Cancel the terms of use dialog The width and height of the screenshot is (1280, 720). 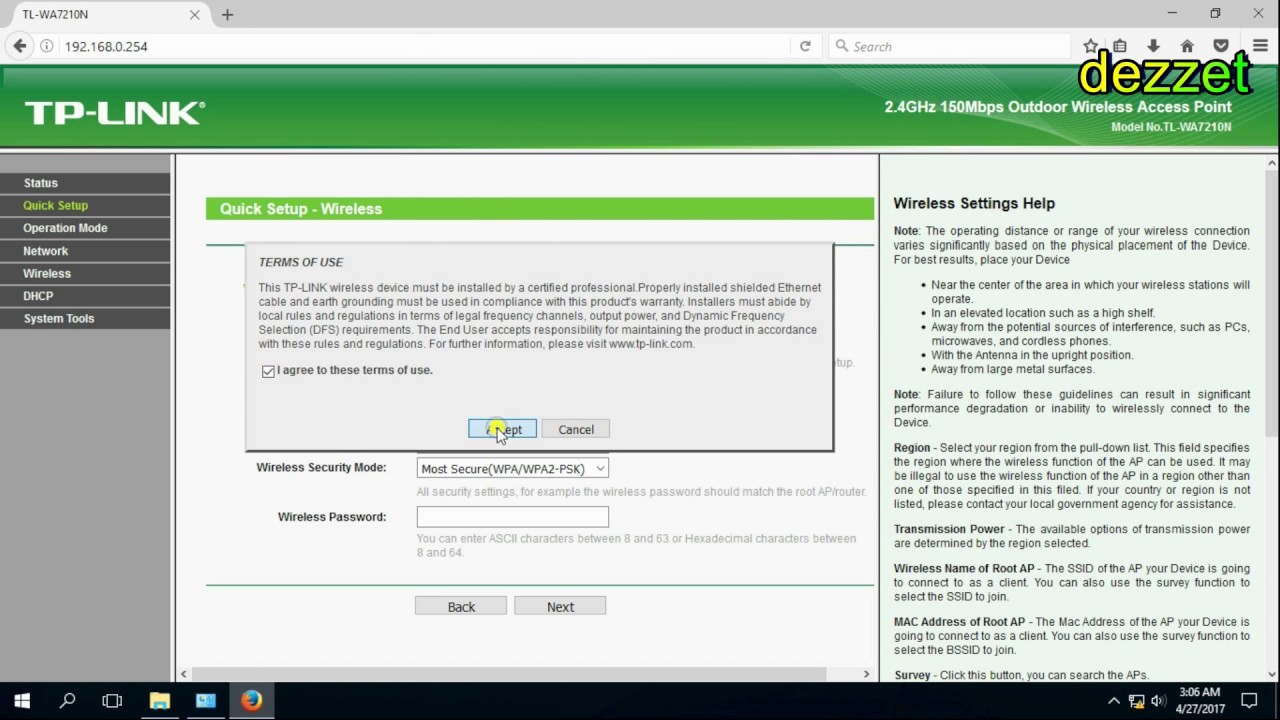click(576, 429)
